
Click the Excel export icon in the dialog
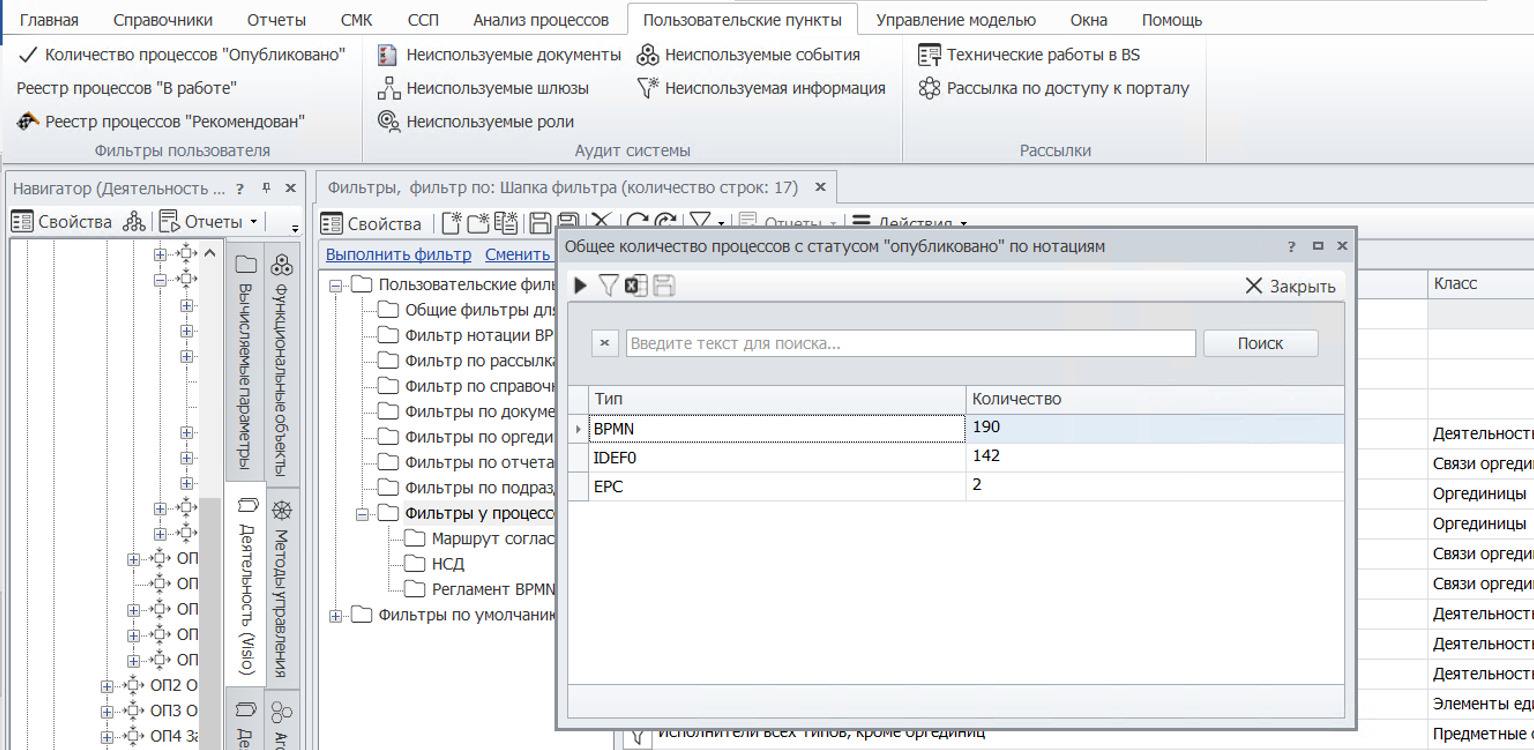635,286
